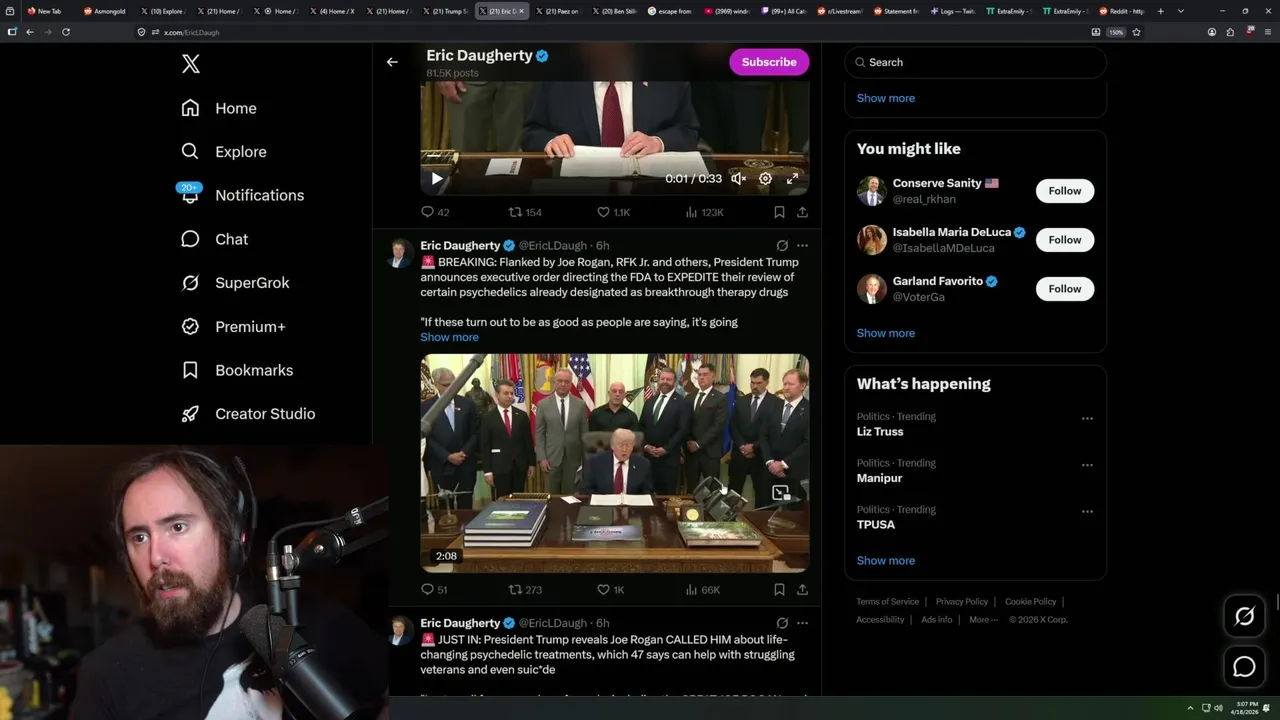Open Premium+ in the sidebar
The height and width of the screenshot is (720, 1280).
pos(234,327)
